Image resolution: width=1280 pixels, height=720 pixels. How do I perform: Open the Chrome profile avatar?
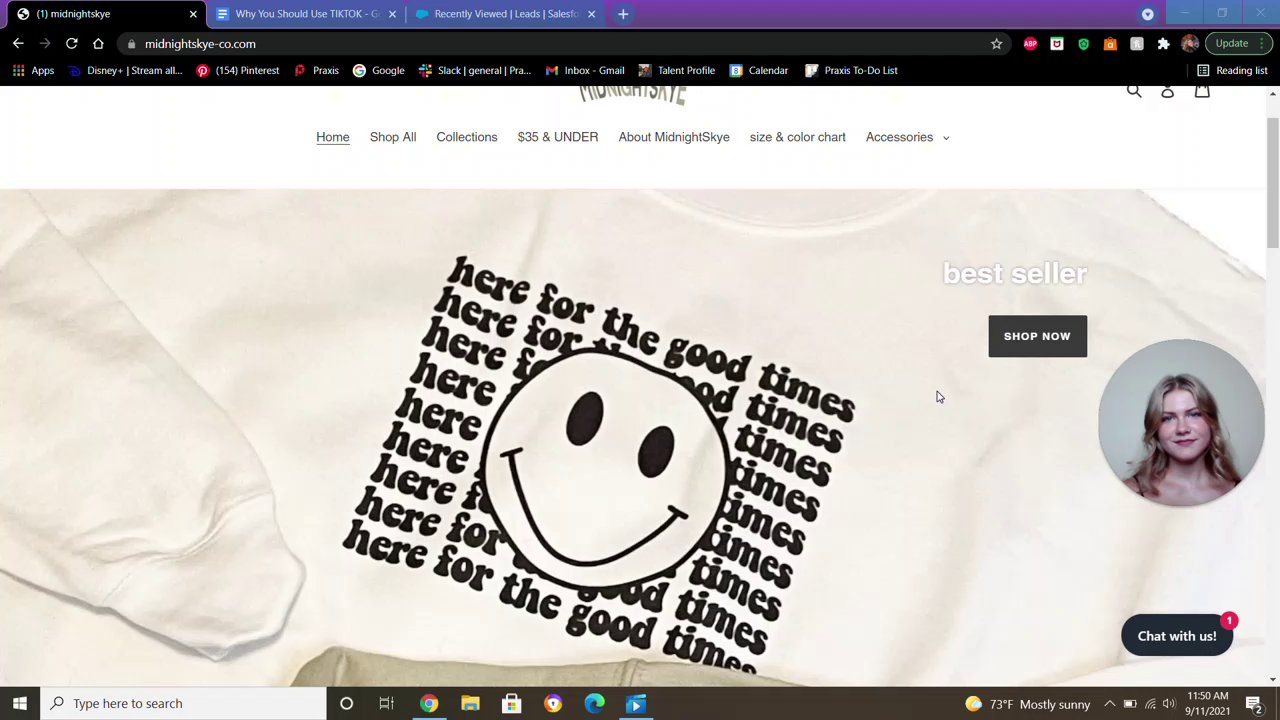(1189, 44)
